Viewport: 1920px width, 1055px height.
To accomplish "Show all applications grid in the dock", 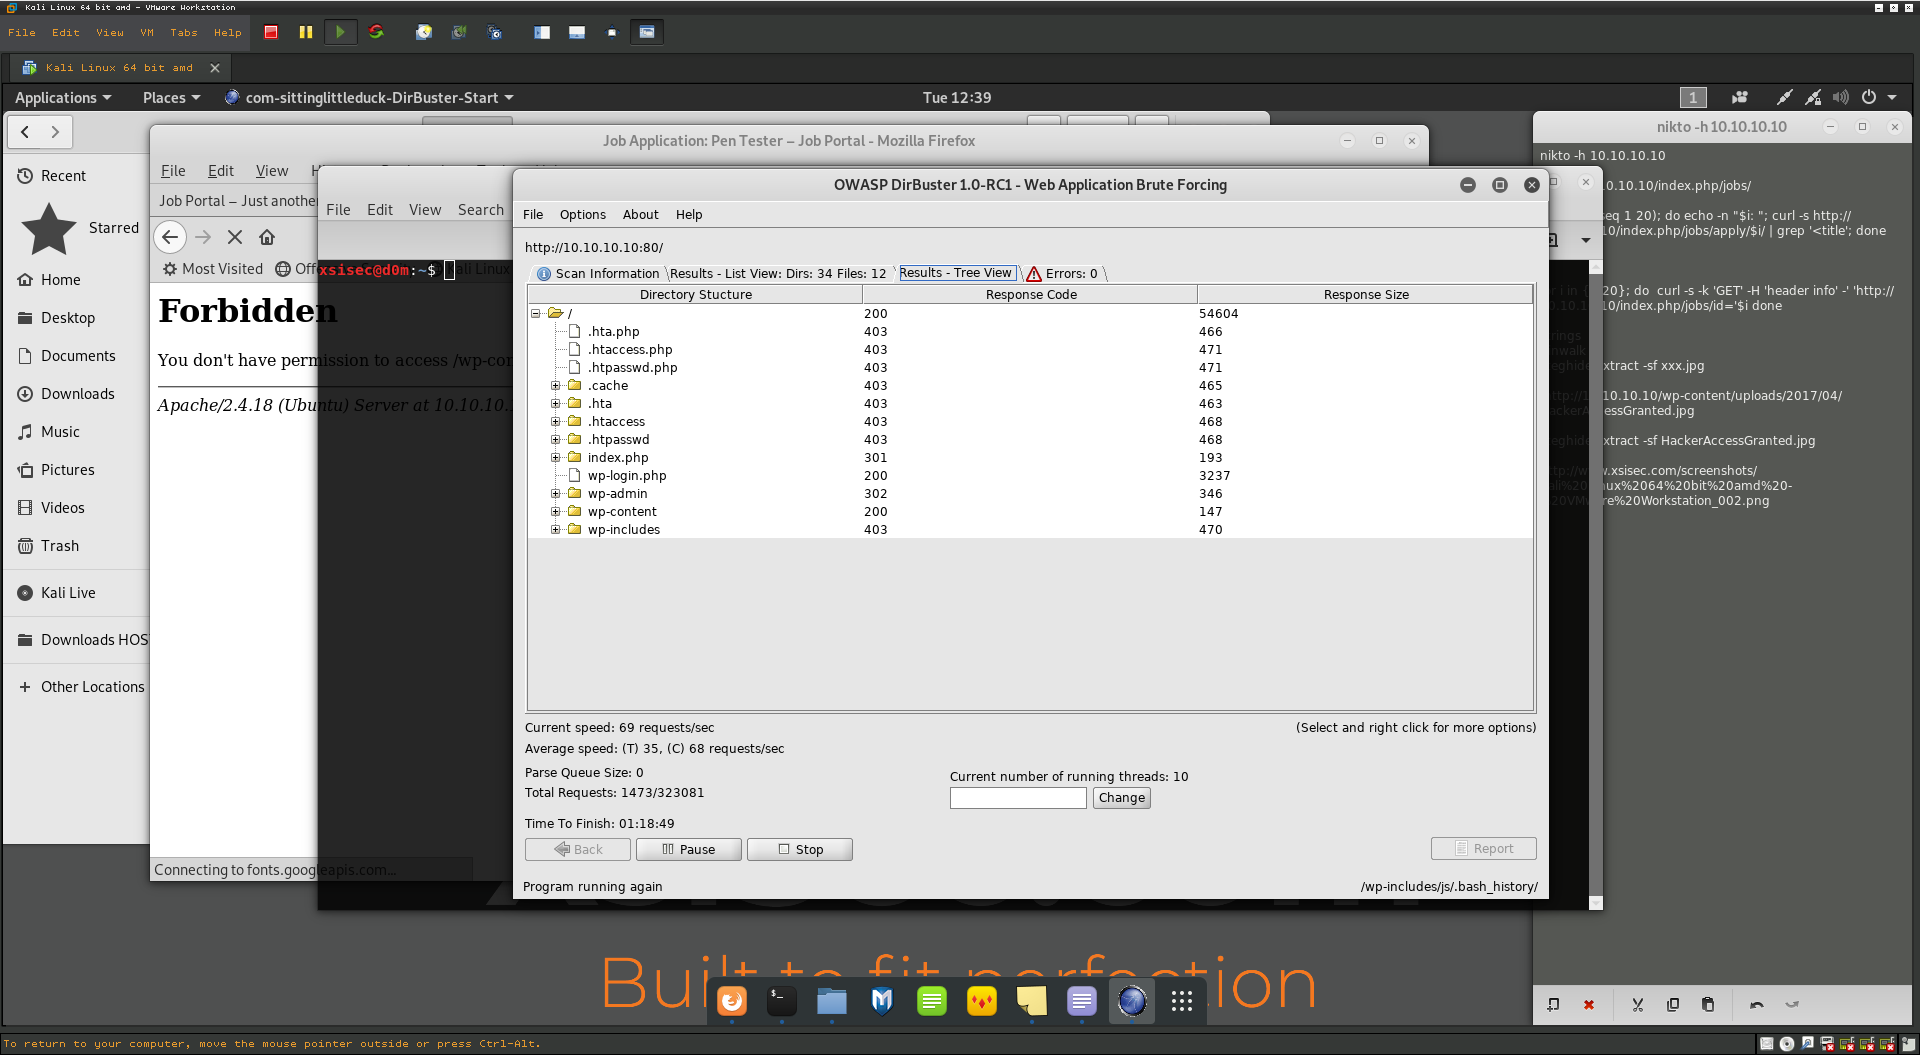I will pos(1182,1000).
